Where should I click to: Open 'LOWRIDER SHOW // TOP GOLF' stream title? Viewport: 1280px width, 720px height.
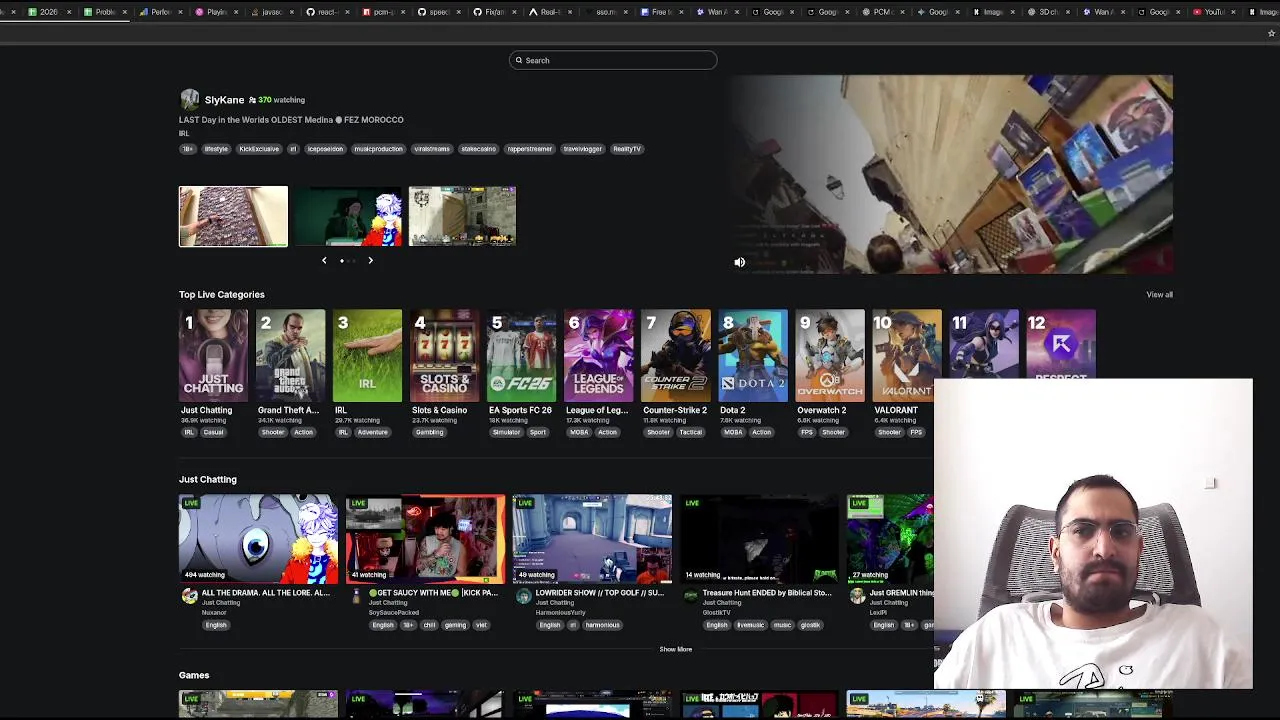click(x=599, y=592)
